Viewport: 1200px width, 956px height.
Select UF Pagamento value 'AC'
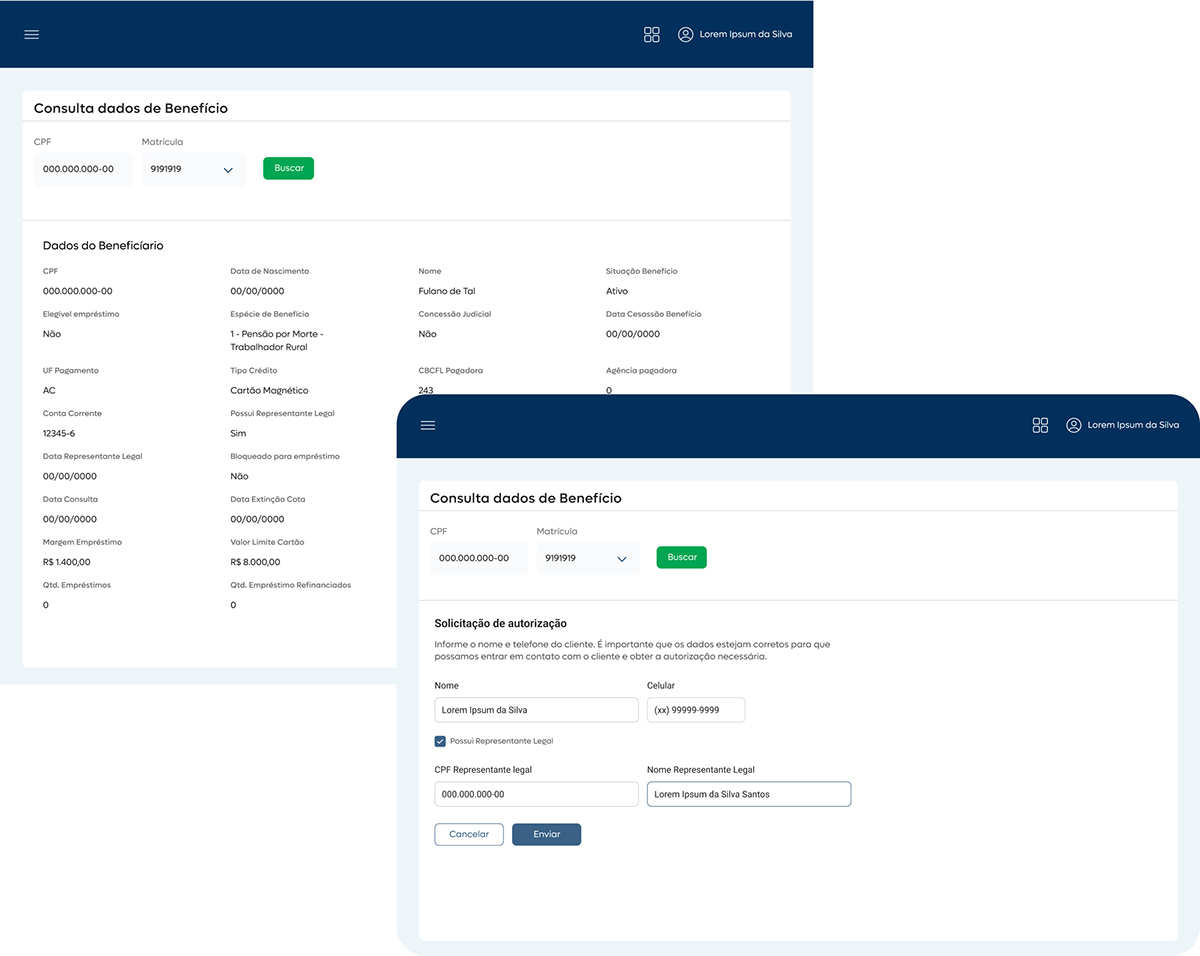[49, 390]
